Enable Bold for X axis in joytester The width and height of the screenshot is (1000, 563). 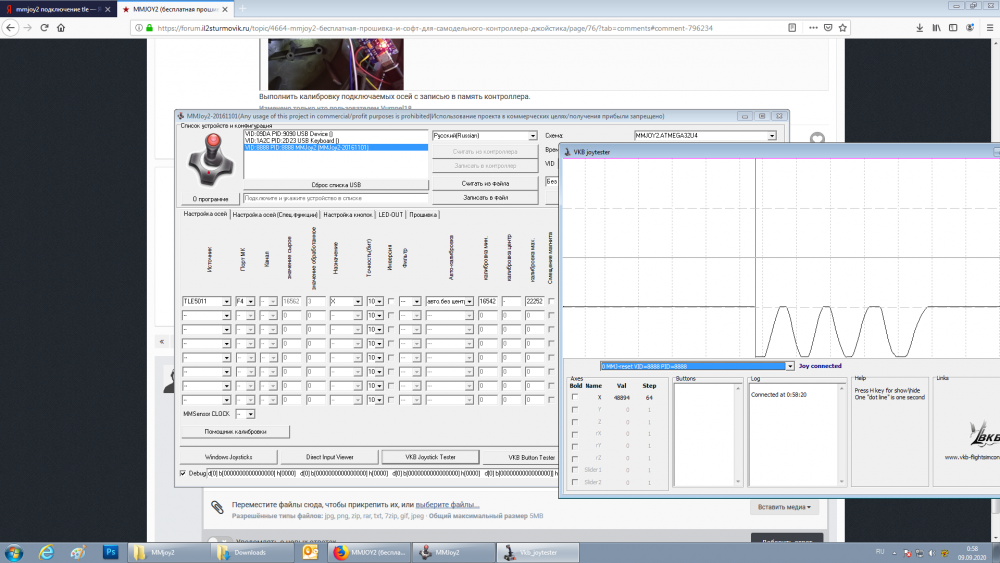574,397
